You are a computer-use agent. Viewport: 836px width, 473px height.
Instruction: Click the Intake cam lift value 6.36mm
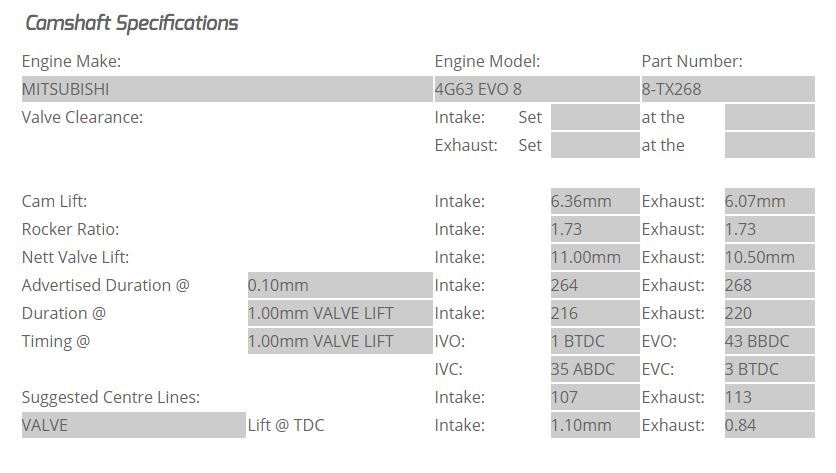coord(595,201)
